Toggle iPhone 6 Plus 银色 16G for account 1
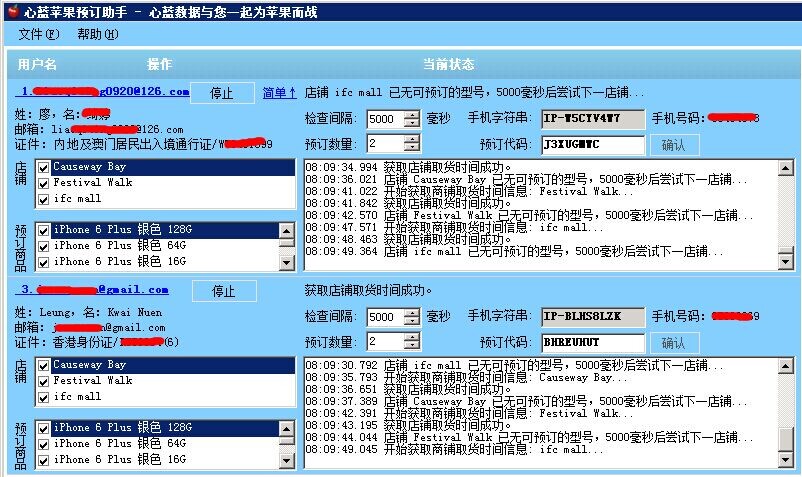Viewport: 802px width, 477px height. point(43,262)
